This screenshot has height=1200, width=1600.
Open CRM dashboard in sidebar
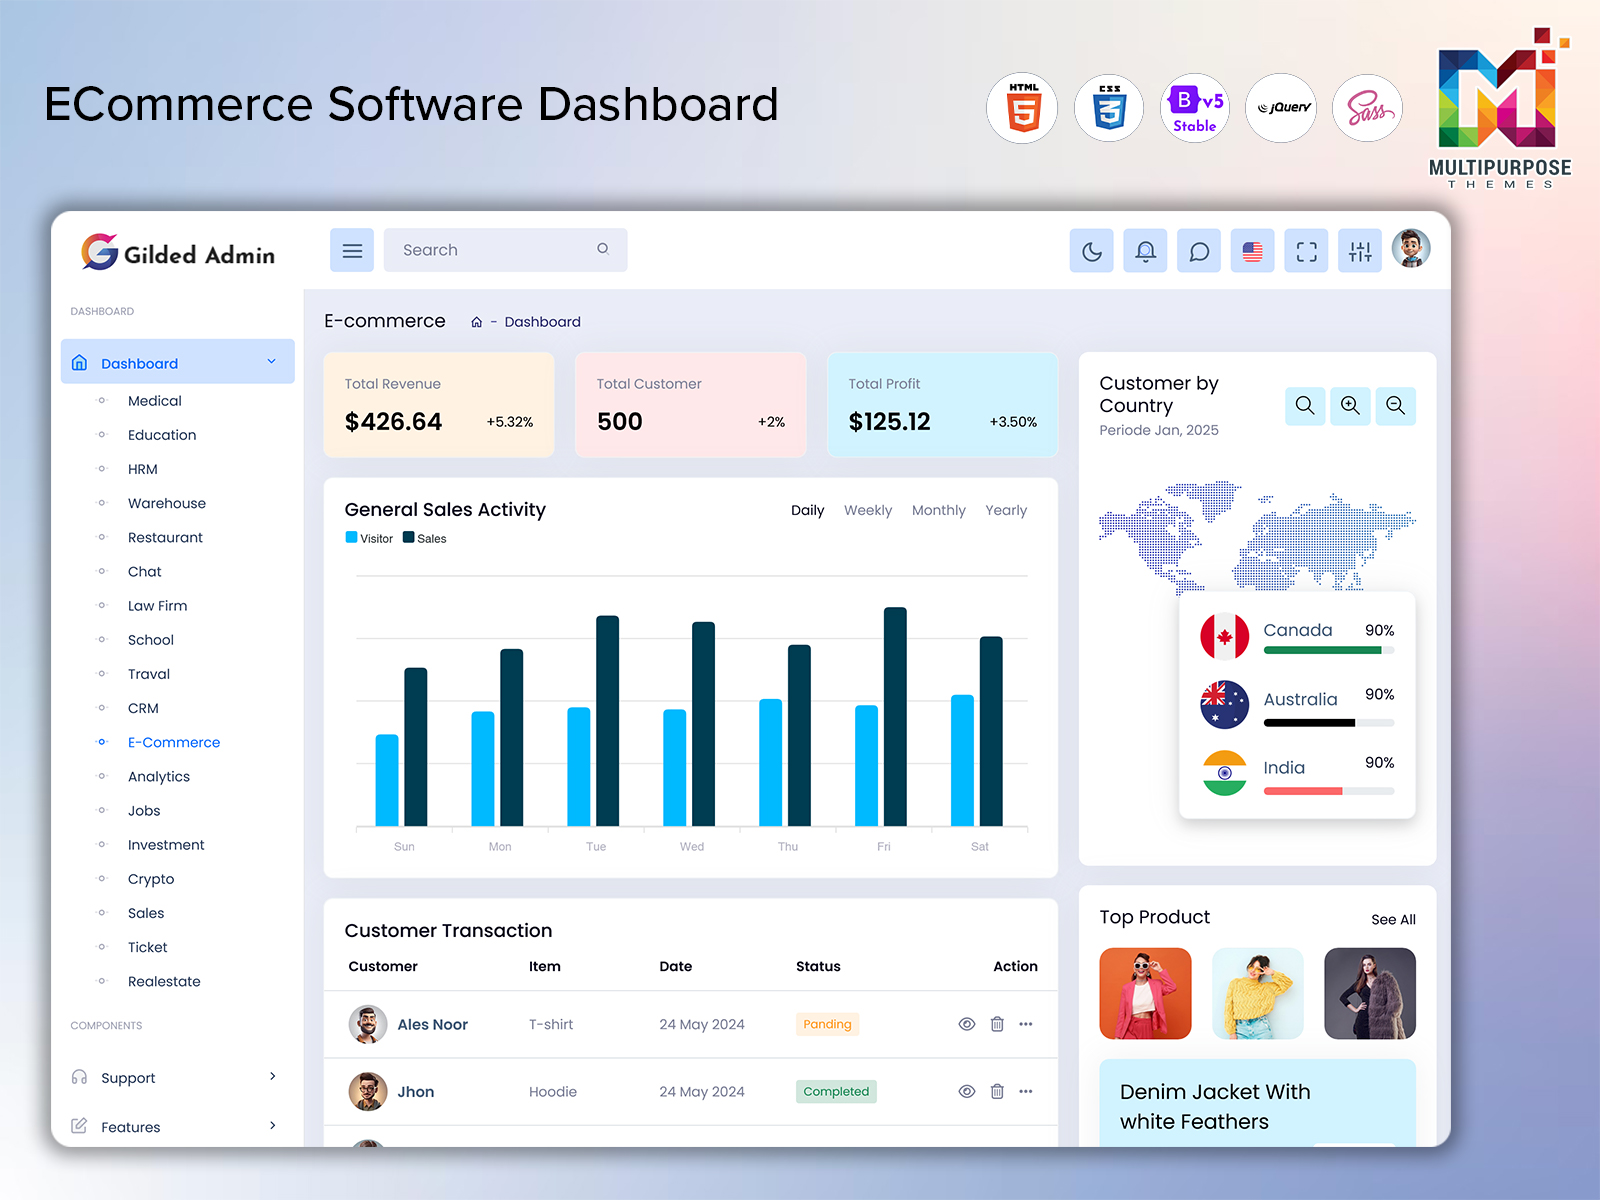[143, 708]
